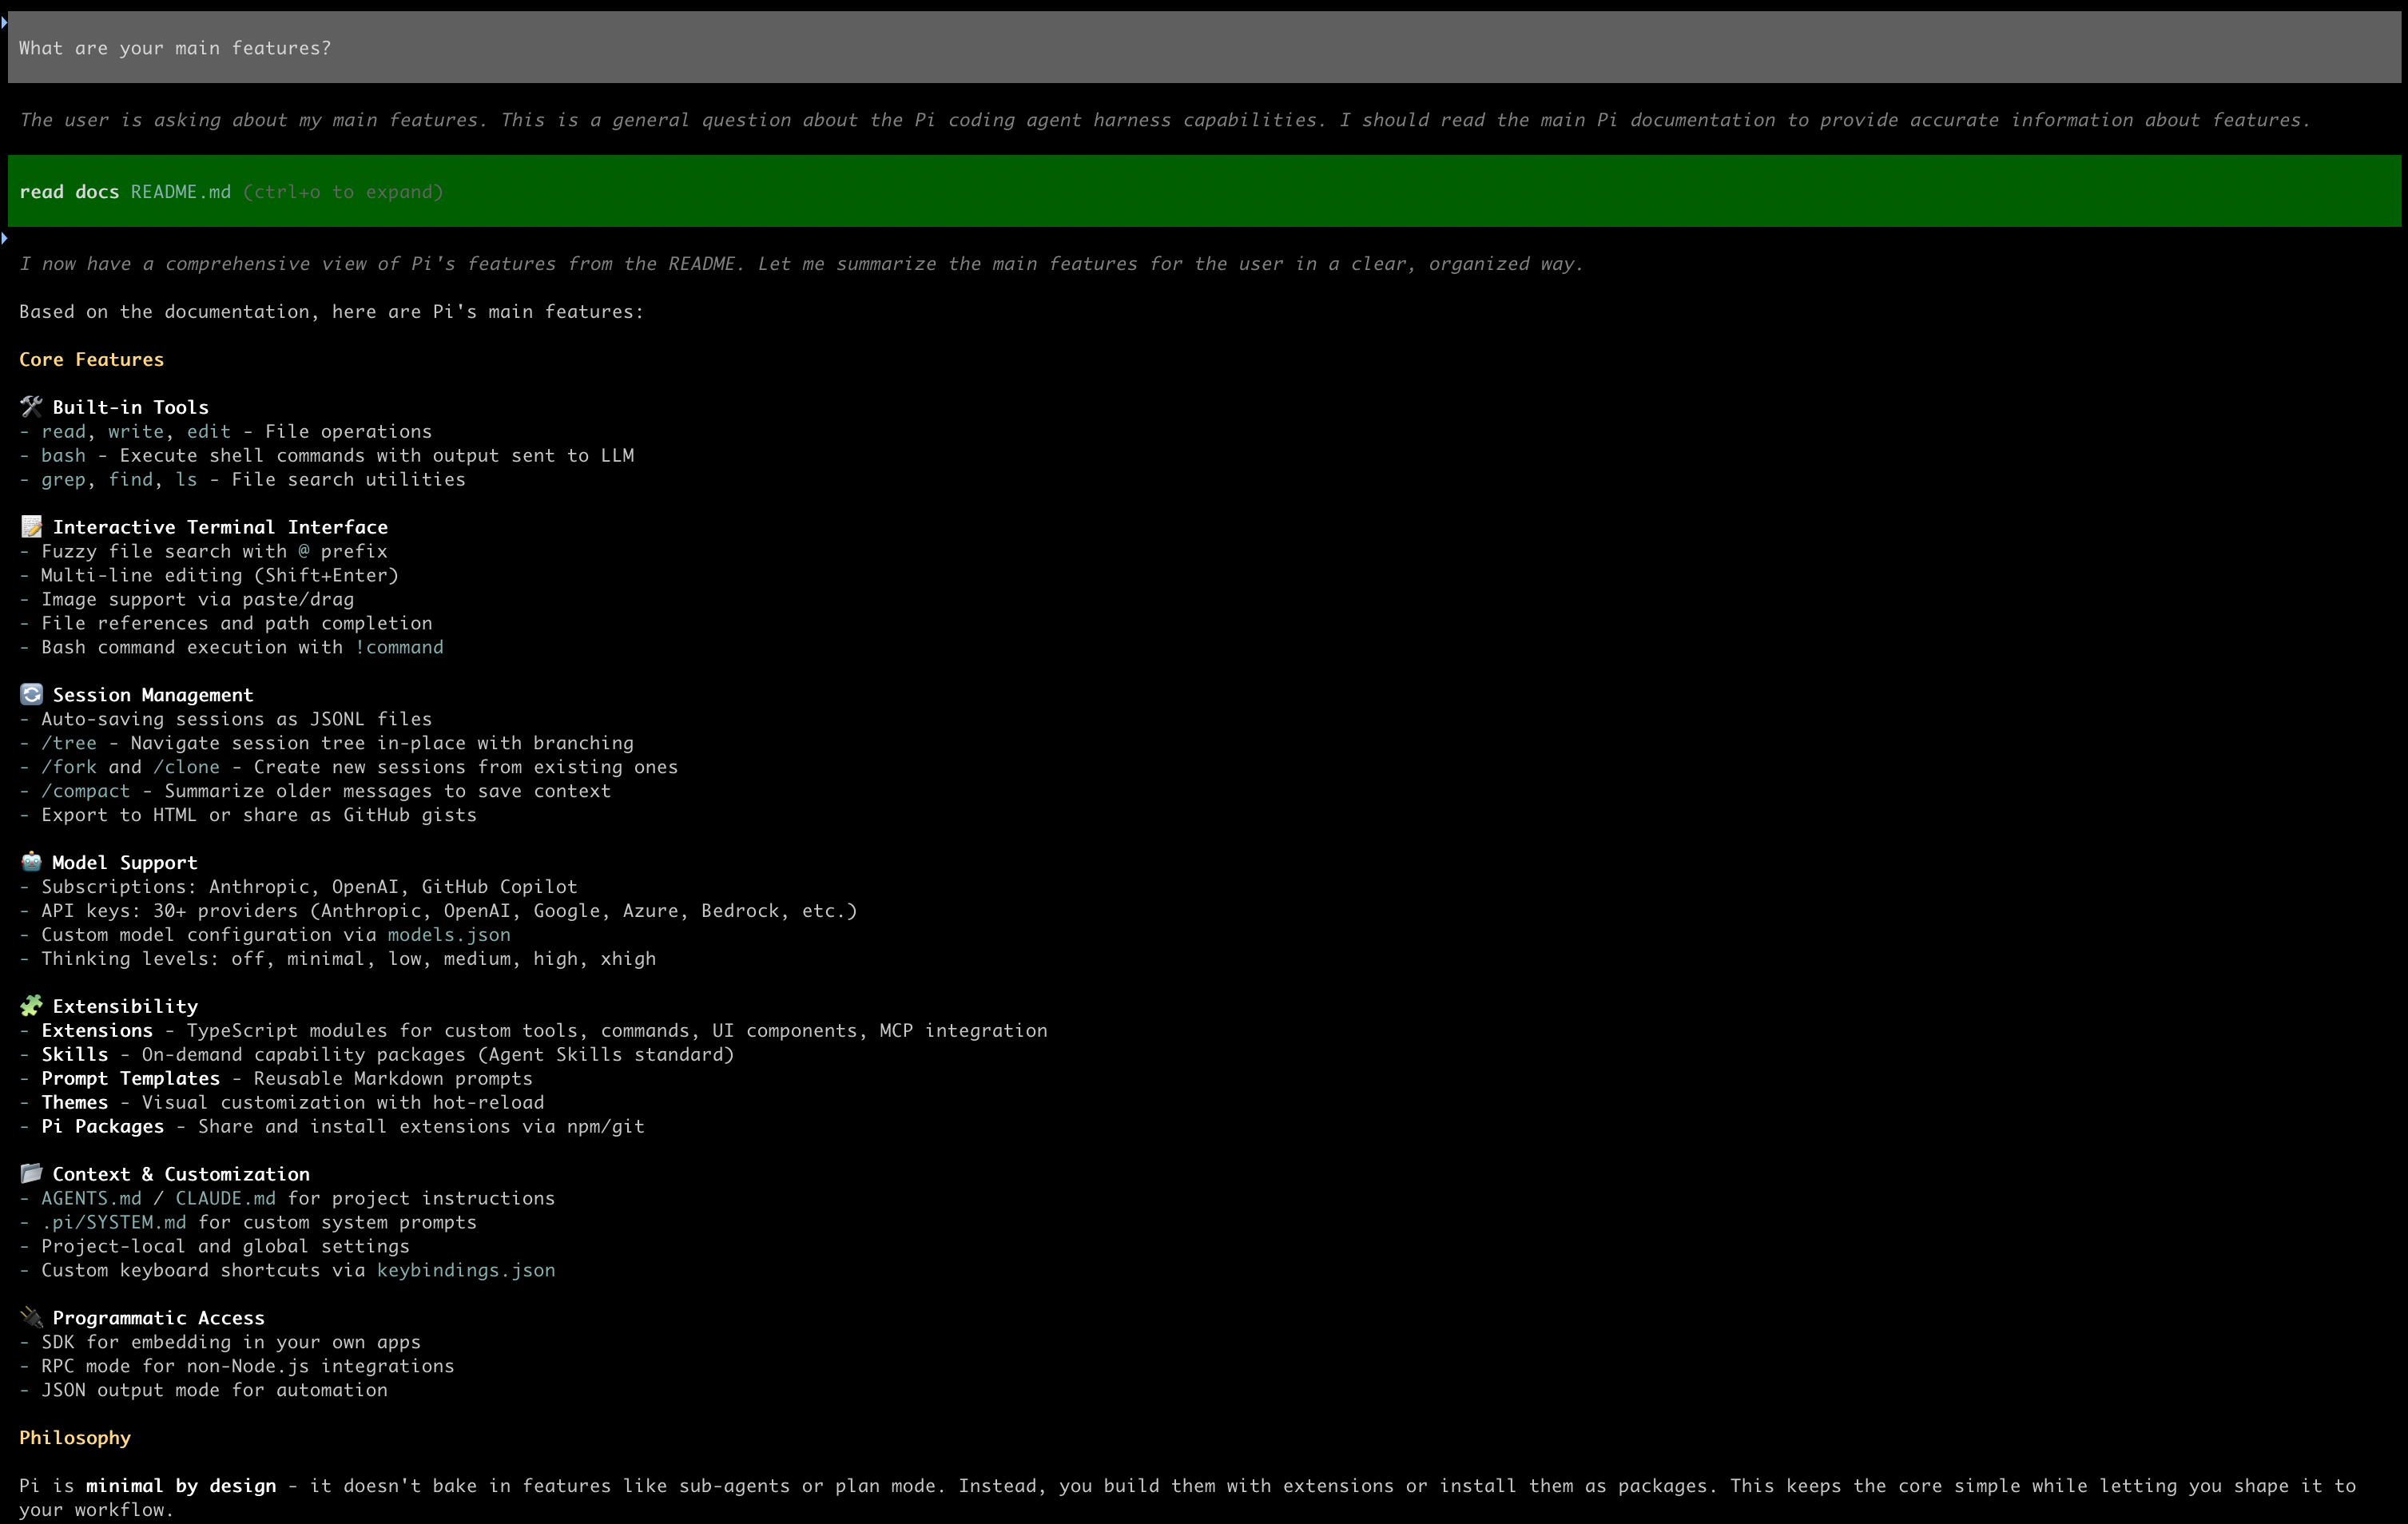2408x1524 pixels.
Task: Click the refresh-arrows icon beside Session Management
Action: (x=31, y=694)
